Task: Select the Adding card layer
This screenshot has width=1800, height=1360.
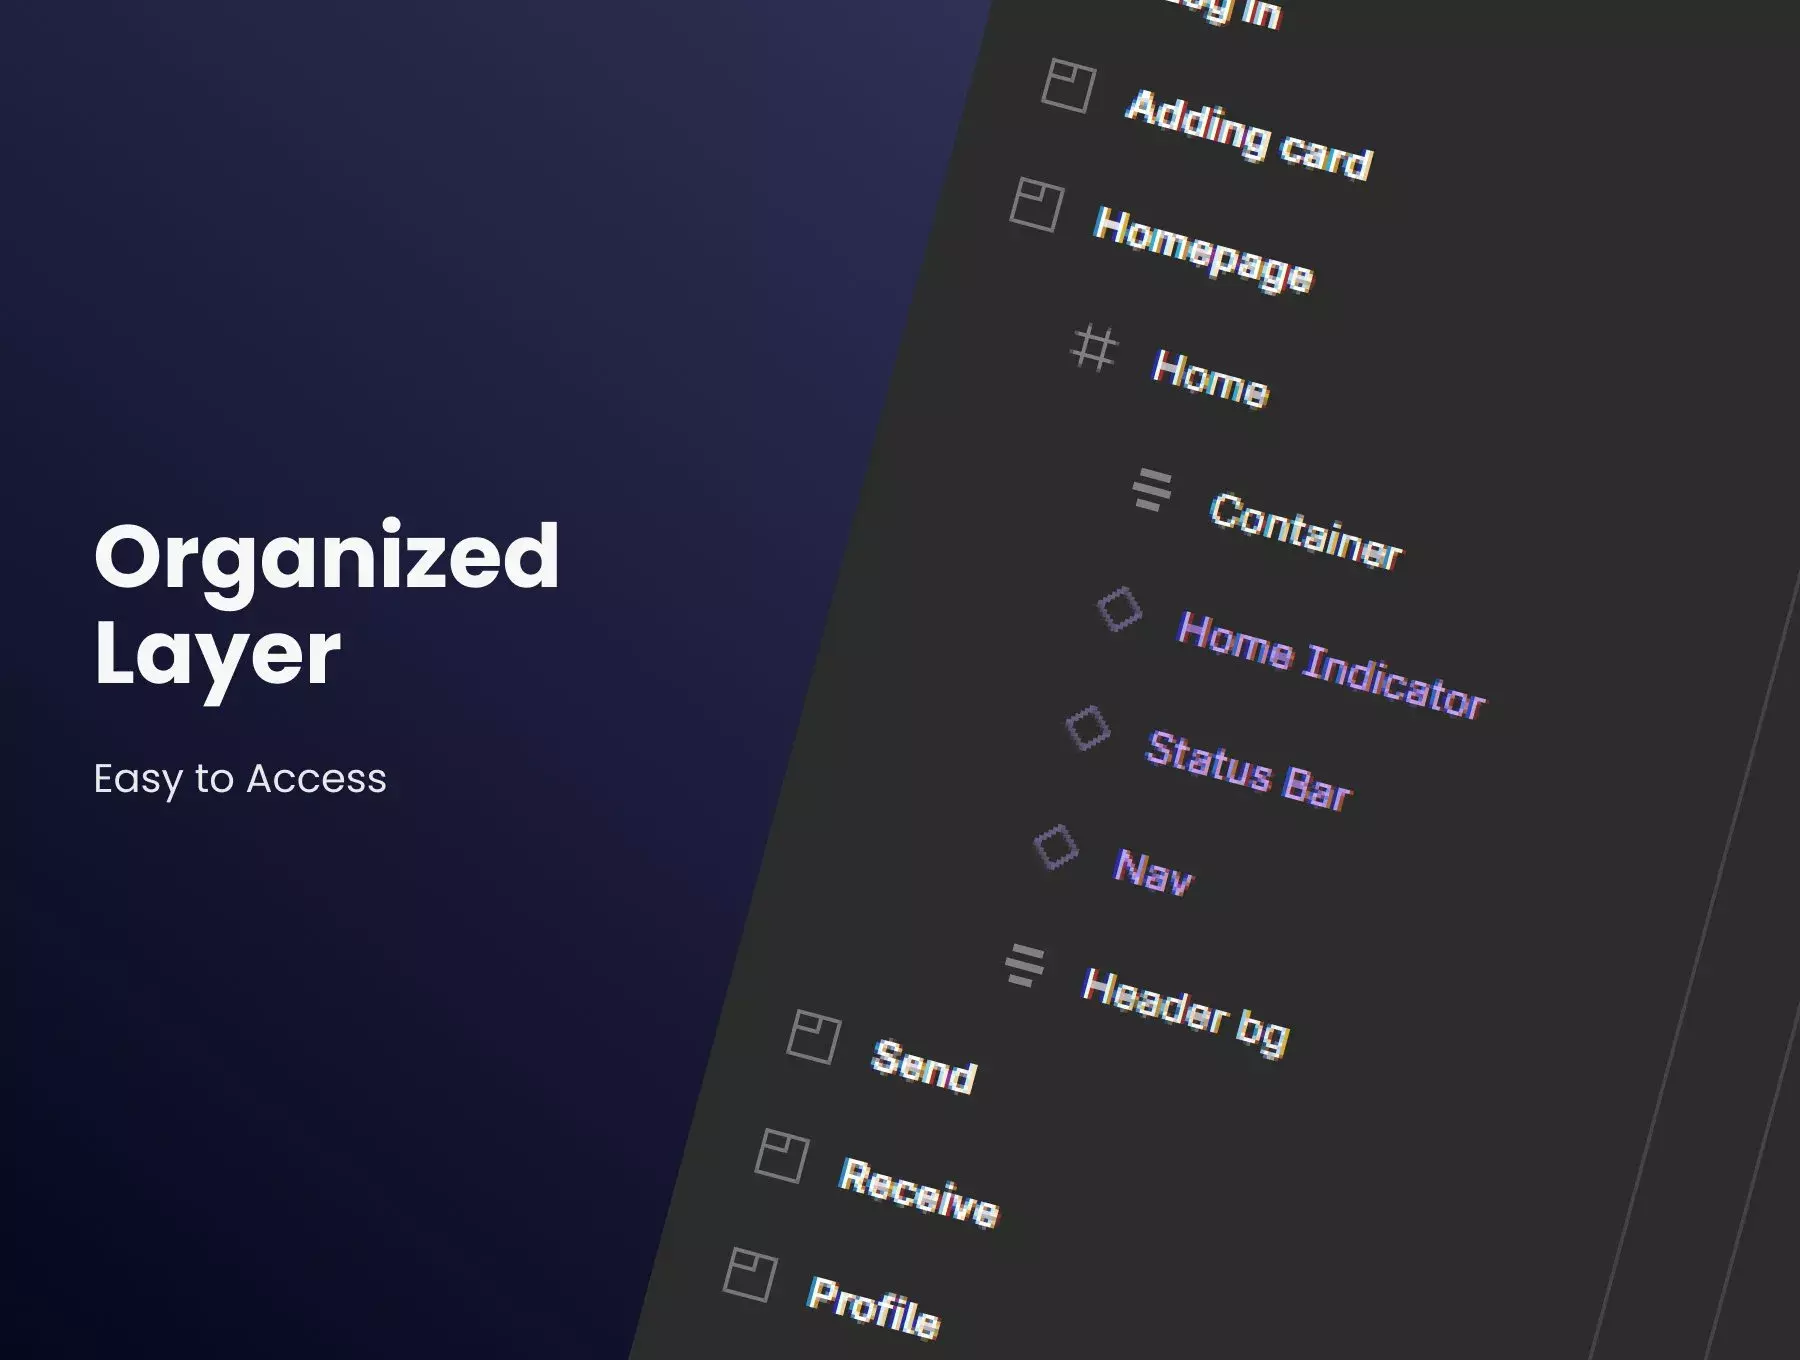Action: 1248,135
